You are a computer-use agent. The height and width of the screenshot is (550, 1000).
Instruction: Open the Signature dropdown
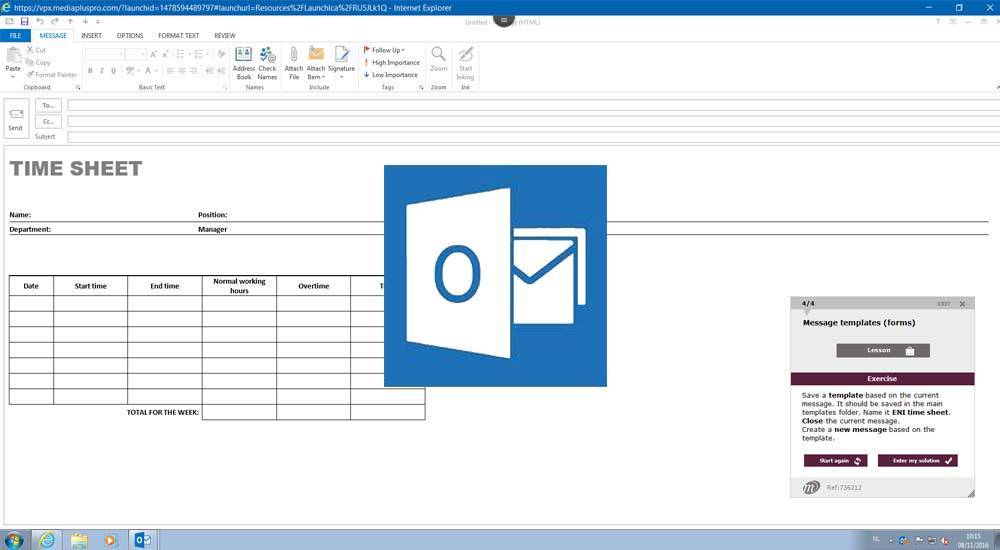(x=341, y=62)
